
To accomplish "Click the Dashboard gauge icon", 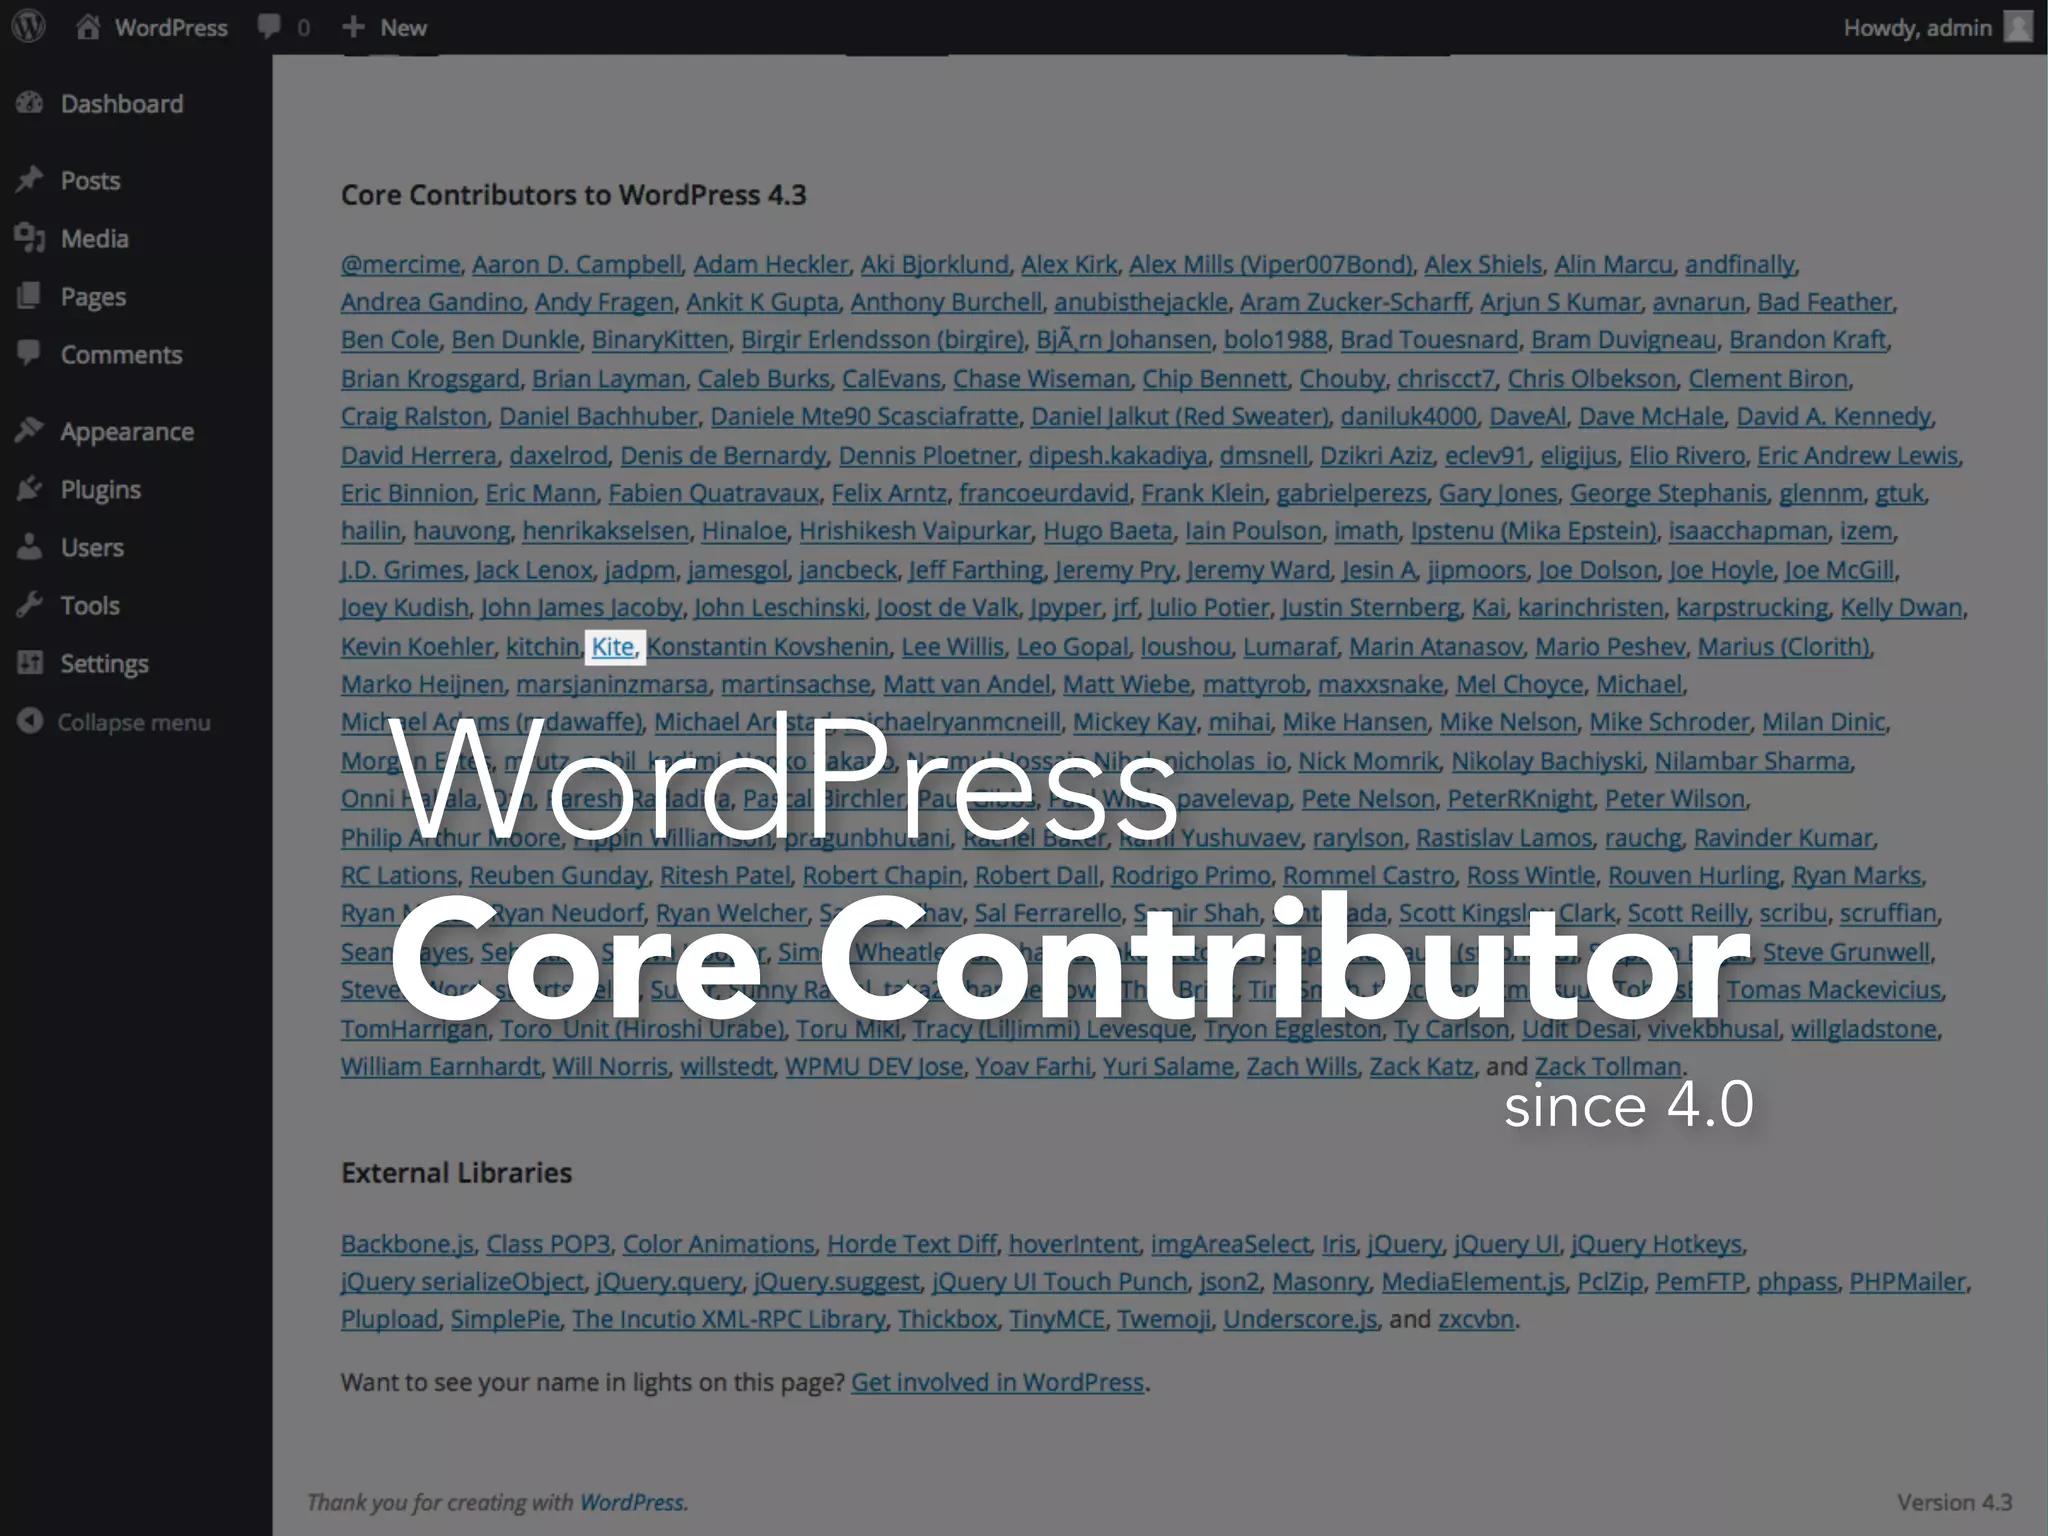I will click(x=30, y=102).
